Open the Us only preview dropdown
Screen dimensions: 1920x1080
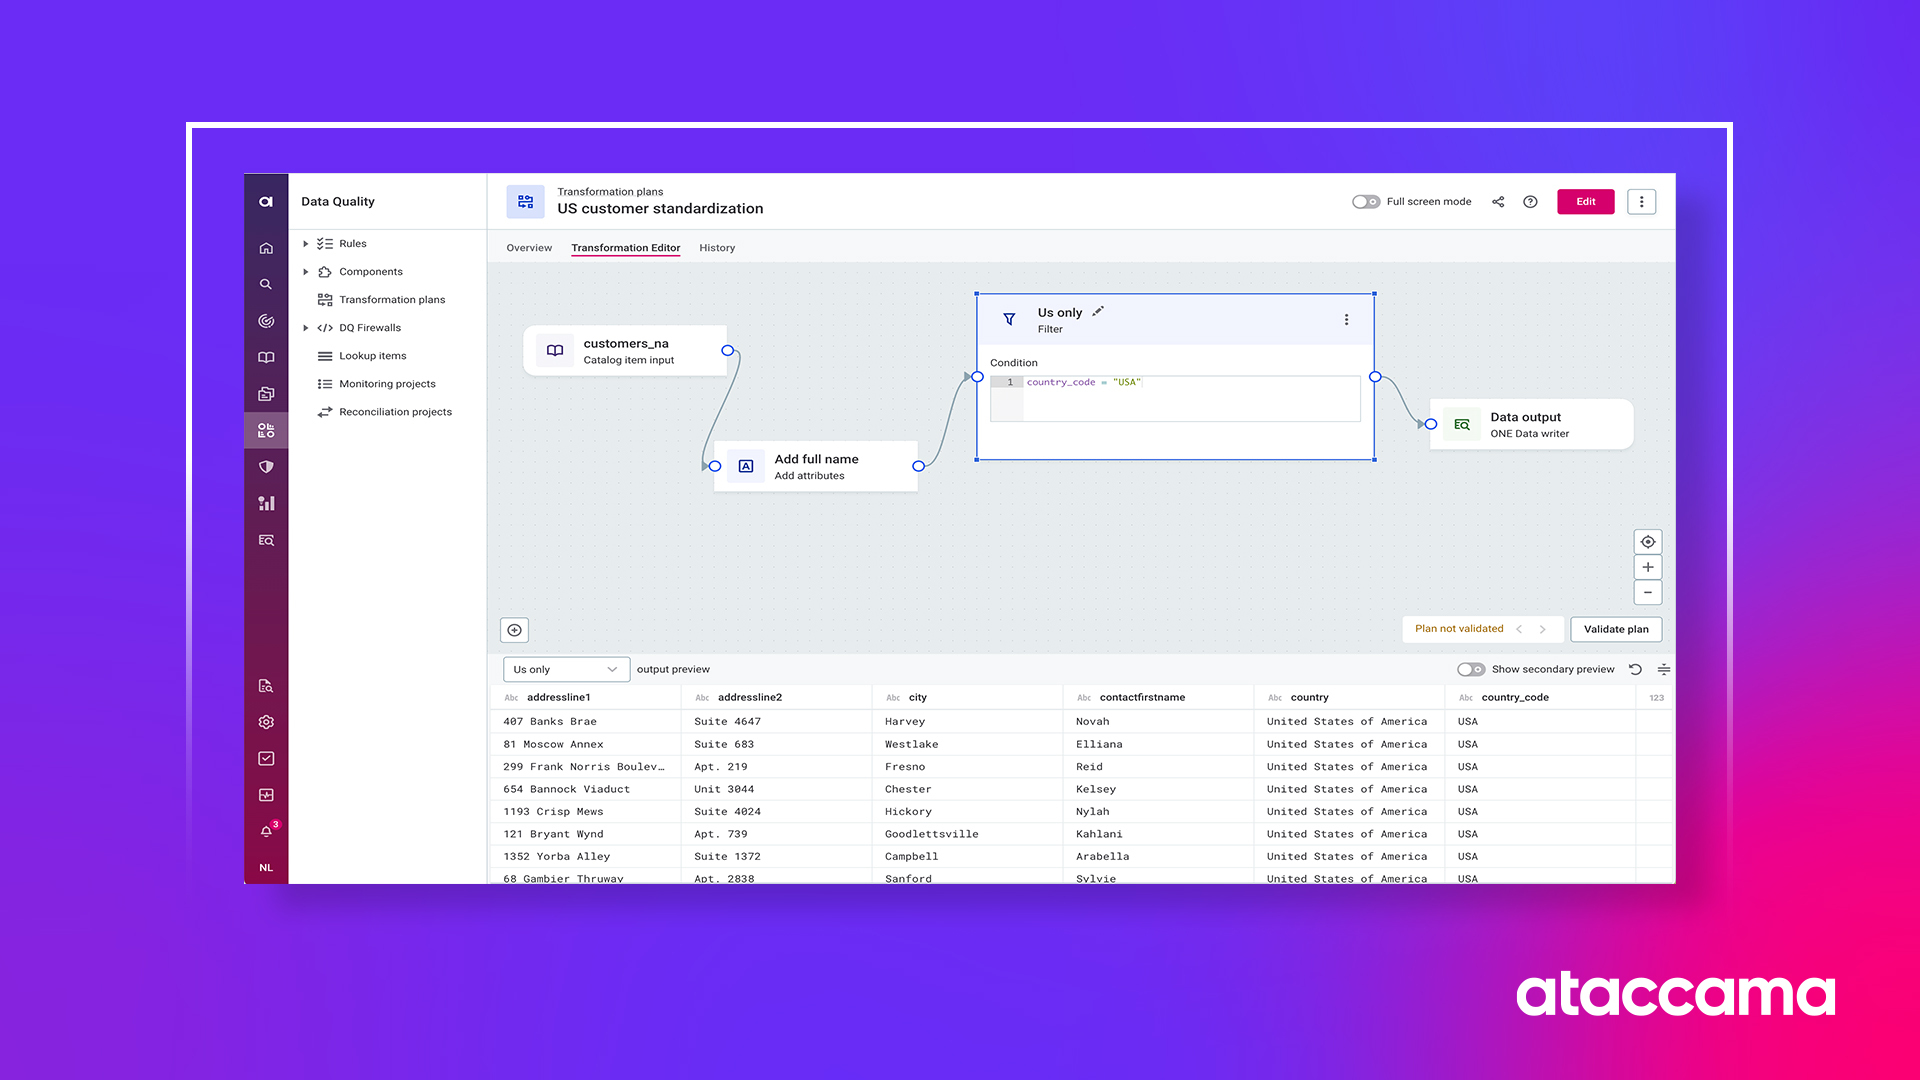tap(566, 670)
